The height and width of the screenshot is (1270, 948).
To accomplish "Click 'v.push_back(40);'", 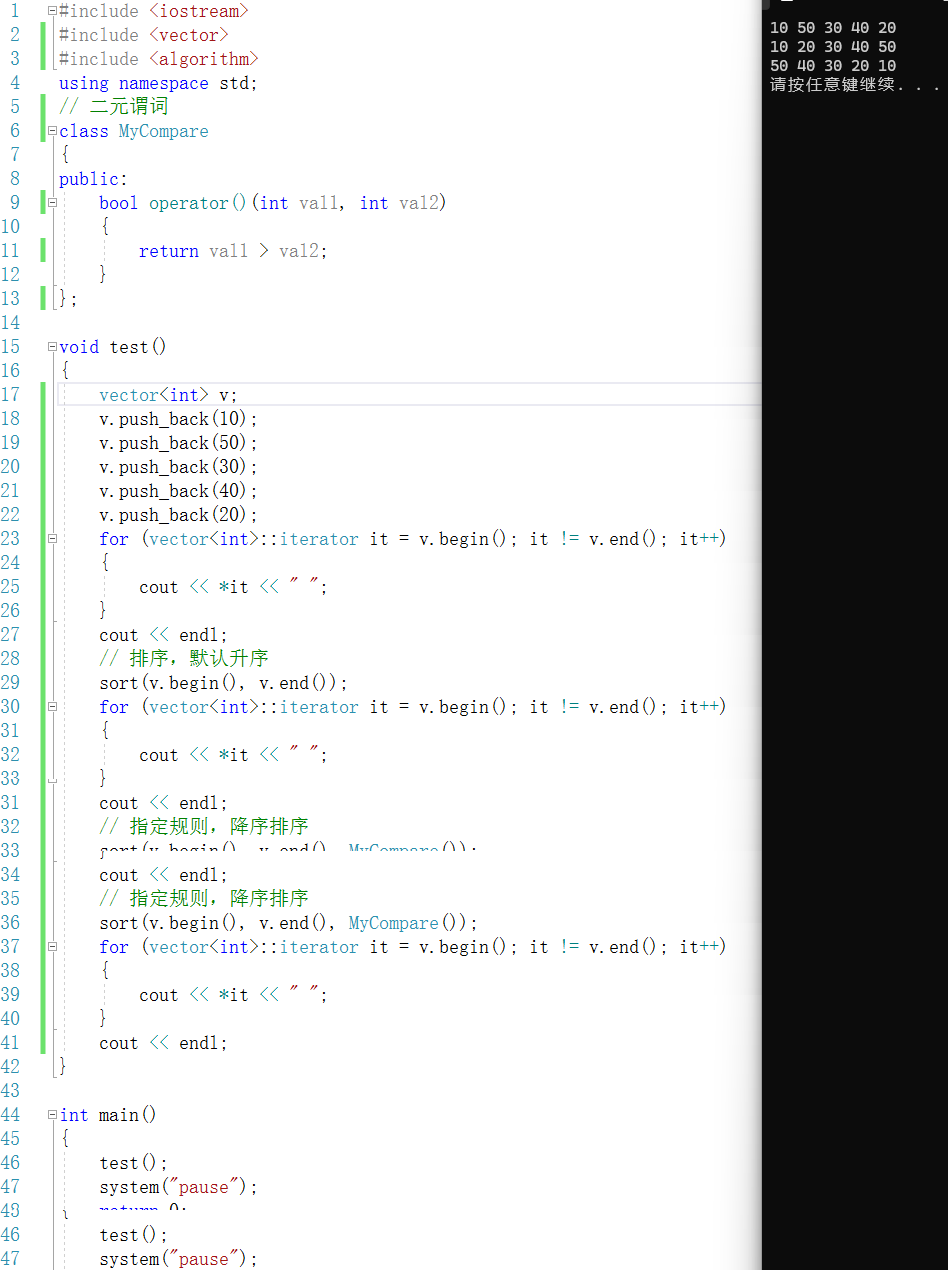I will click(178, 491).
